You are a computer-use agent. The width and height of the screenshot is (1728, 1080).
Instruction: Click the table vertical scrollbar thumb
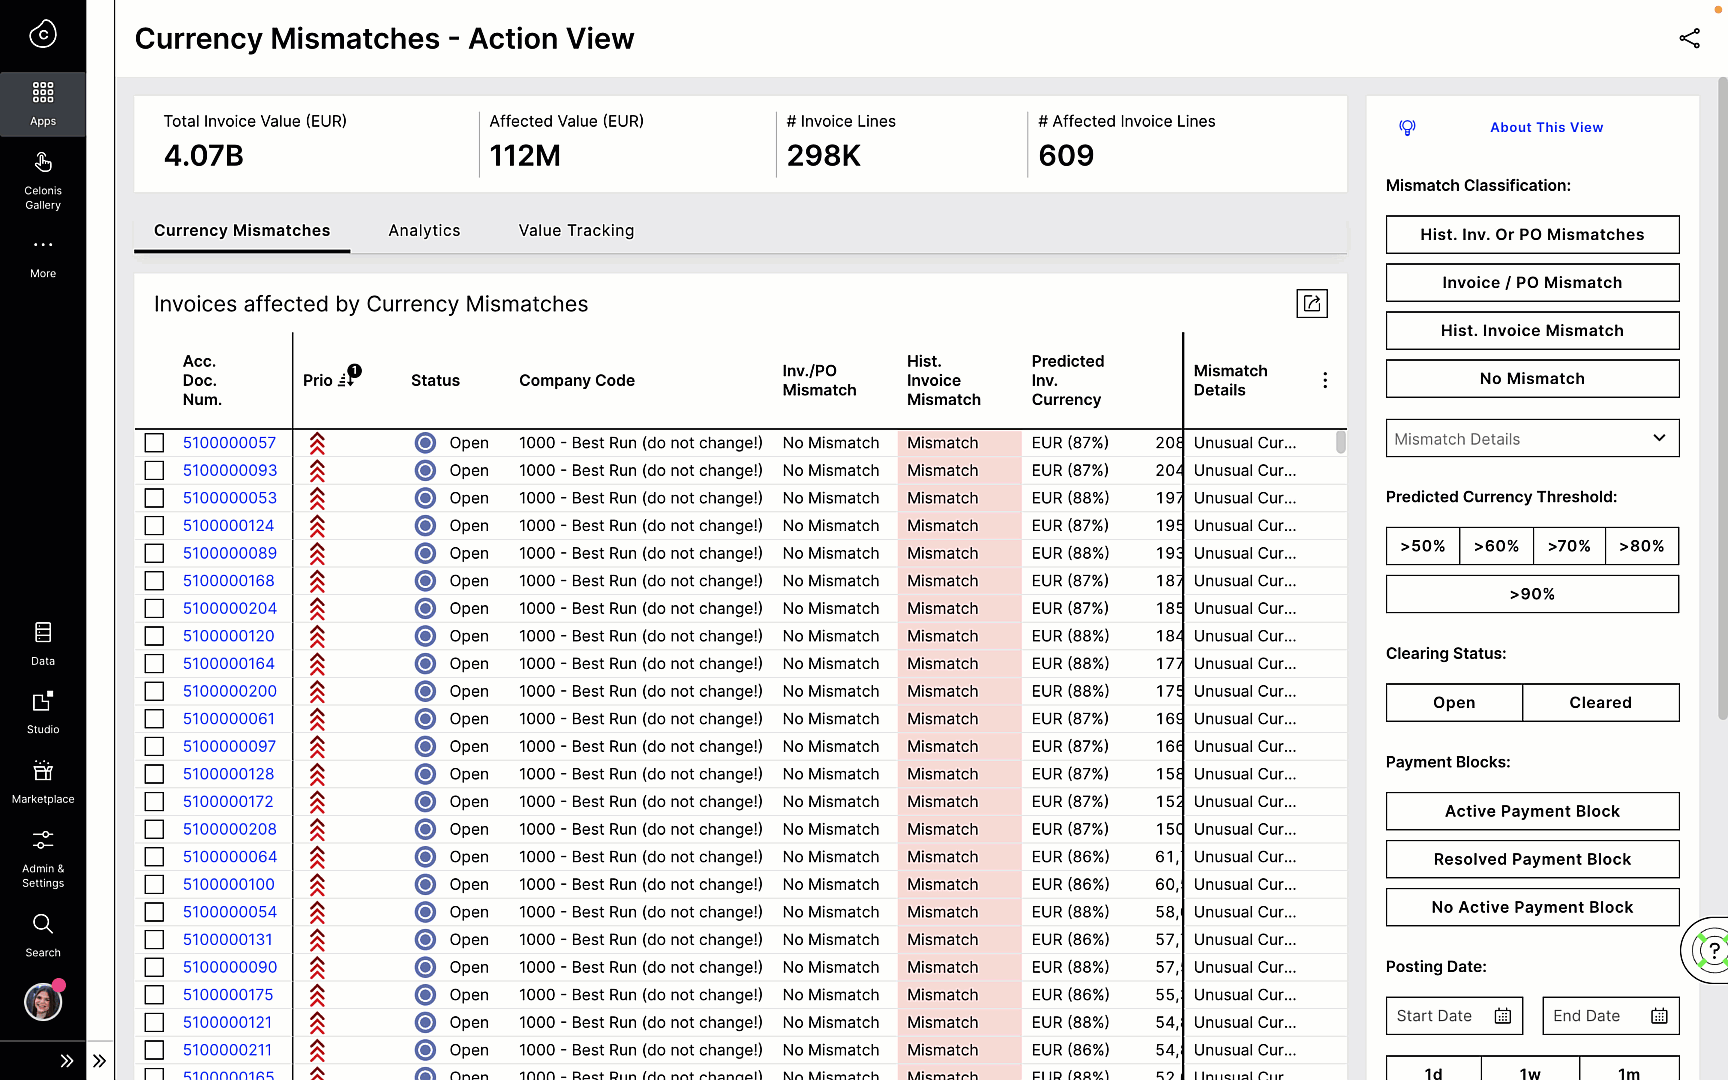click(1340, 442)
